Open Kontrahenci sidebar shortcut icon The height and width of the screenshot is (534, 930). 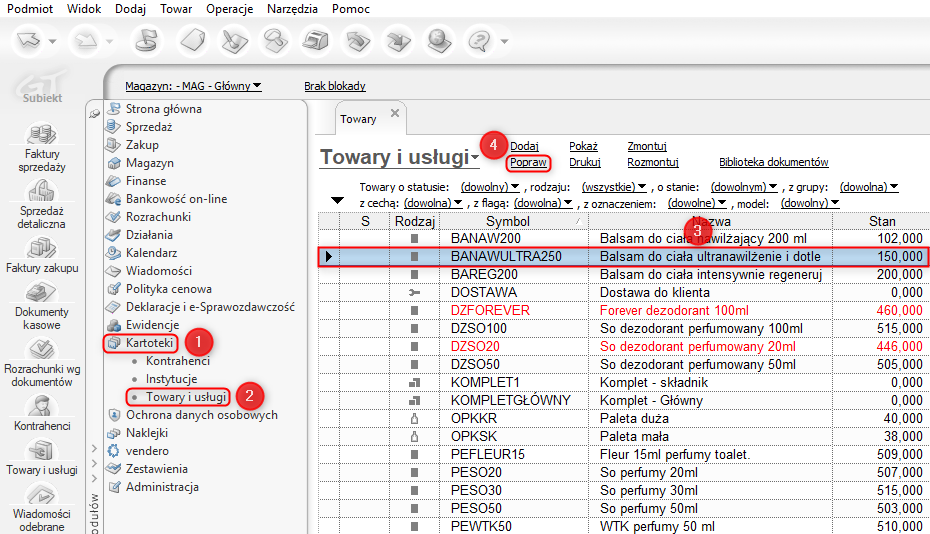click(x=42, y=405)
